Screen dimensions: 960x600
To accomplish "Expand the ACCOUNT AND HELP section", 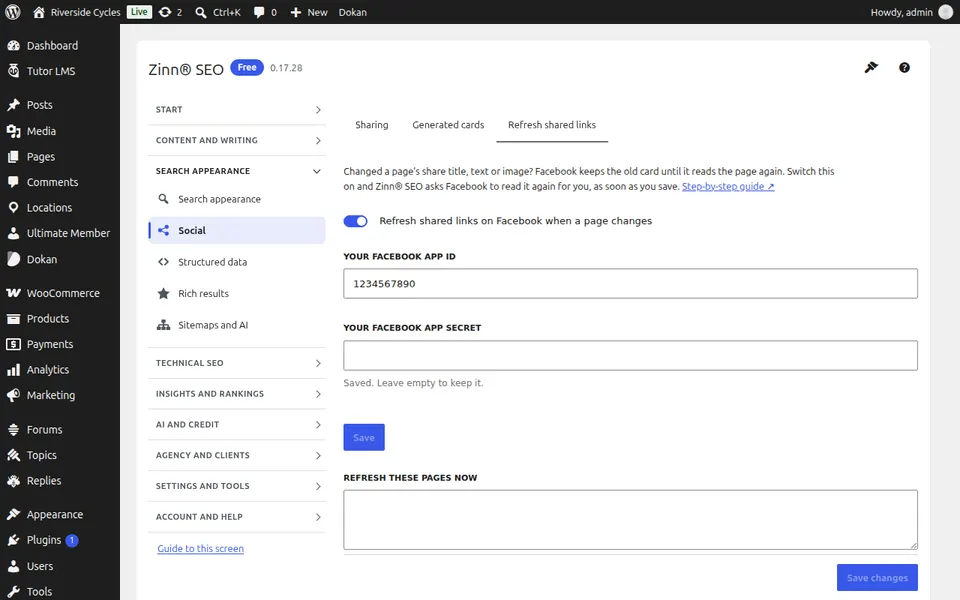I will coord(237,516).
